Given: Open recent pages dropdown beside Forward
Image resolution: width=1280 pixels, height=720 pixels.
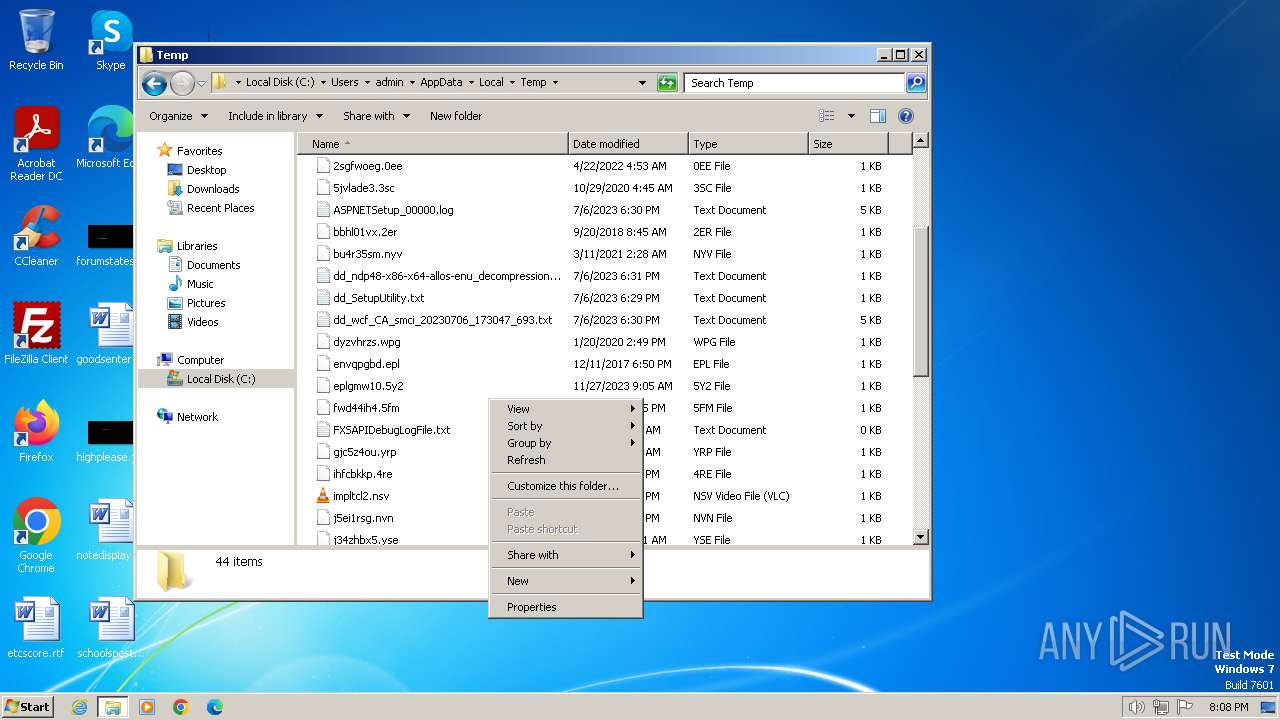Looking at the screenshot, I should [201, 83].
